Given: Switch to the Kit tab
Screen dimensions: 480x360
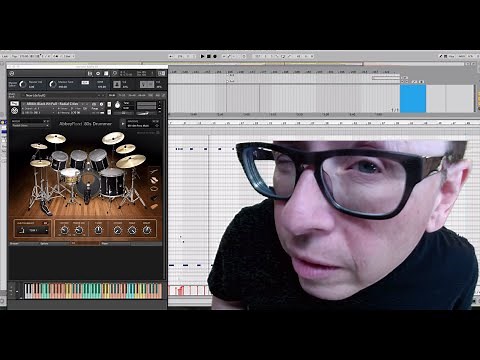Looking at the screenshot, I should (85, 244).
